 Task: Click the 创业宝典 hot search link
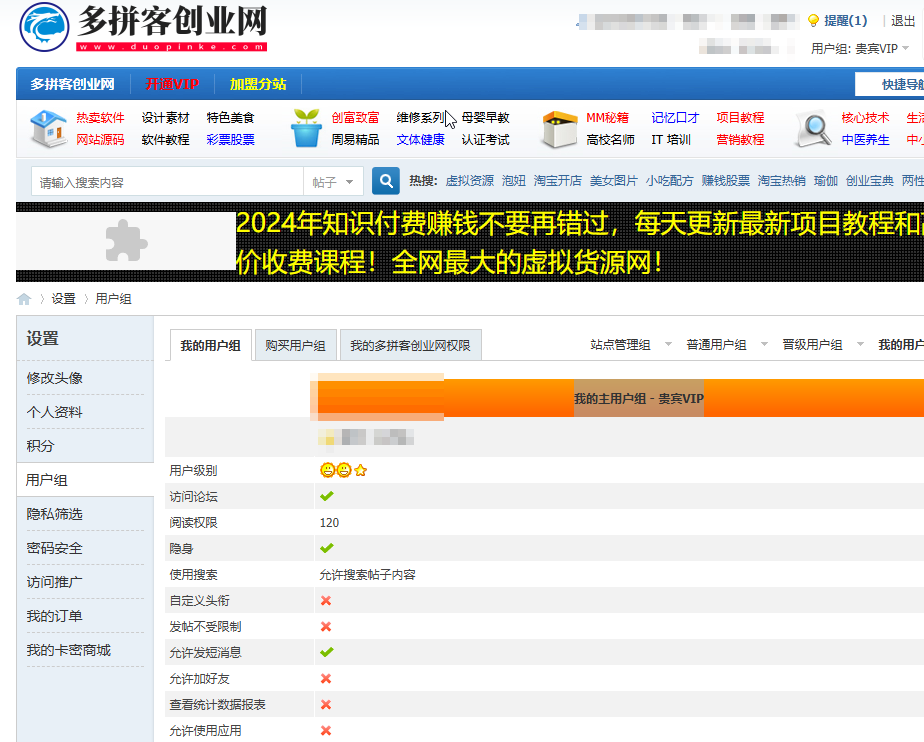(x=870, y=181)
